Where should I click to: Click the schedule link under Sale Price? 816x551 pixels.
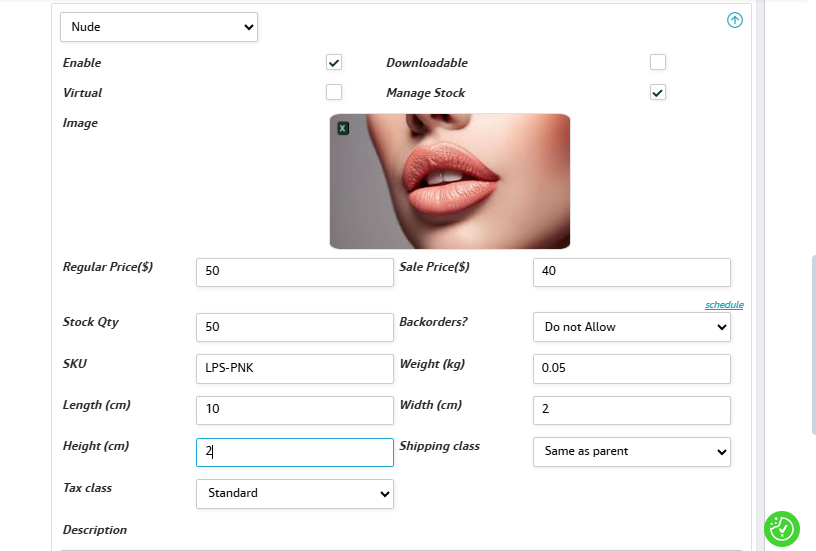coord(724,304)
